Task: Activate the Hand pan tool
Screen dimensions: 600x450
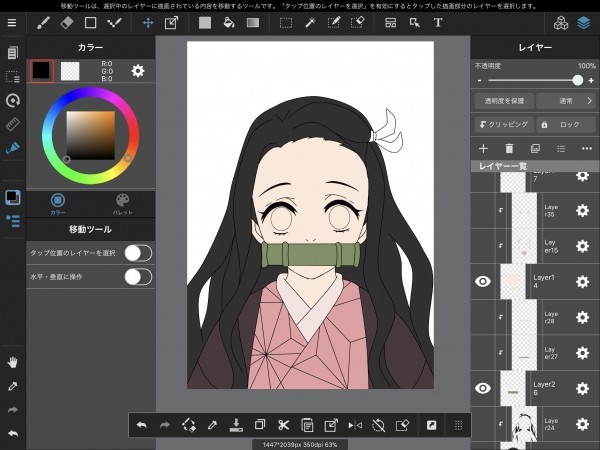Action: pyautogui.click(x=13, y=361)
